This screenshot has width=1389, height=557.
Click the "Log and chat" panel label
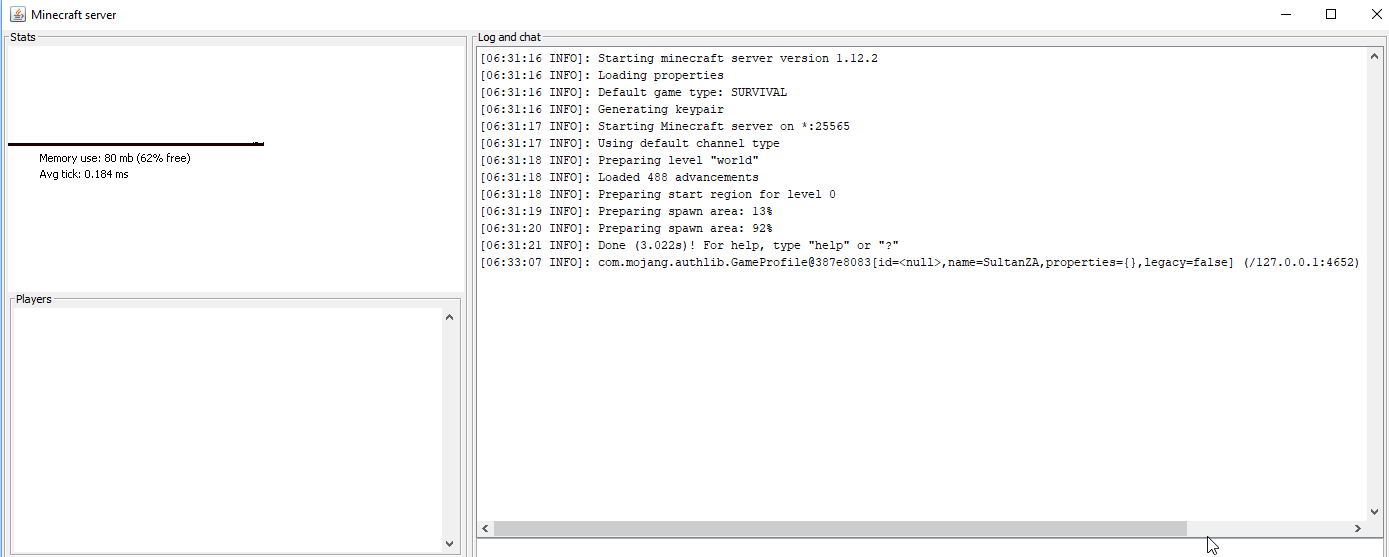pos(509,37)
